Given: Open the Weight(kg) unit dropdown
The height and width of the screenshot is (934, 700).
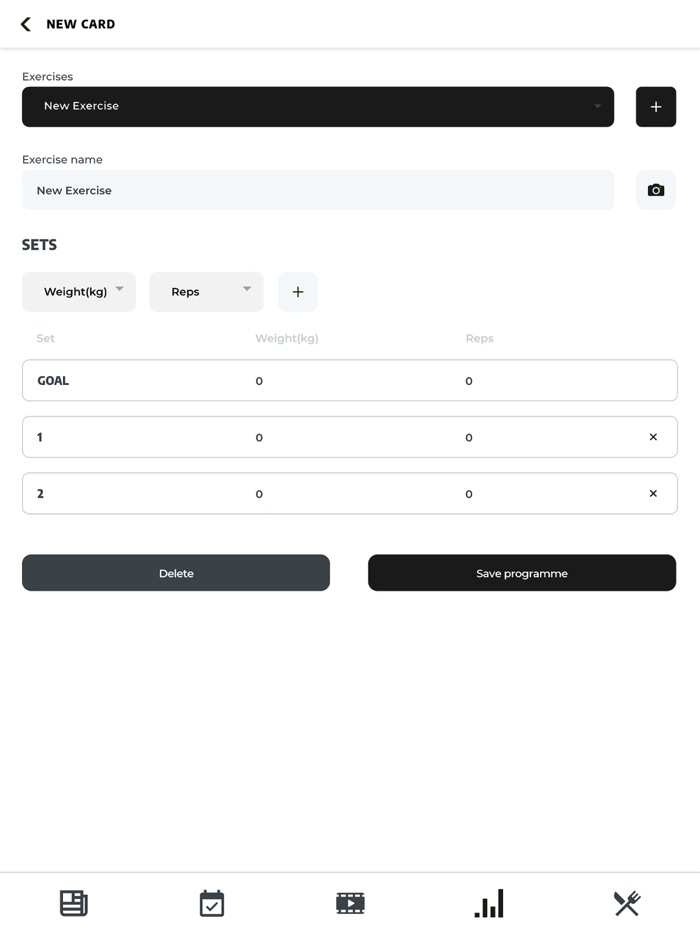Looking at the screenshot, I should point(79,292).
